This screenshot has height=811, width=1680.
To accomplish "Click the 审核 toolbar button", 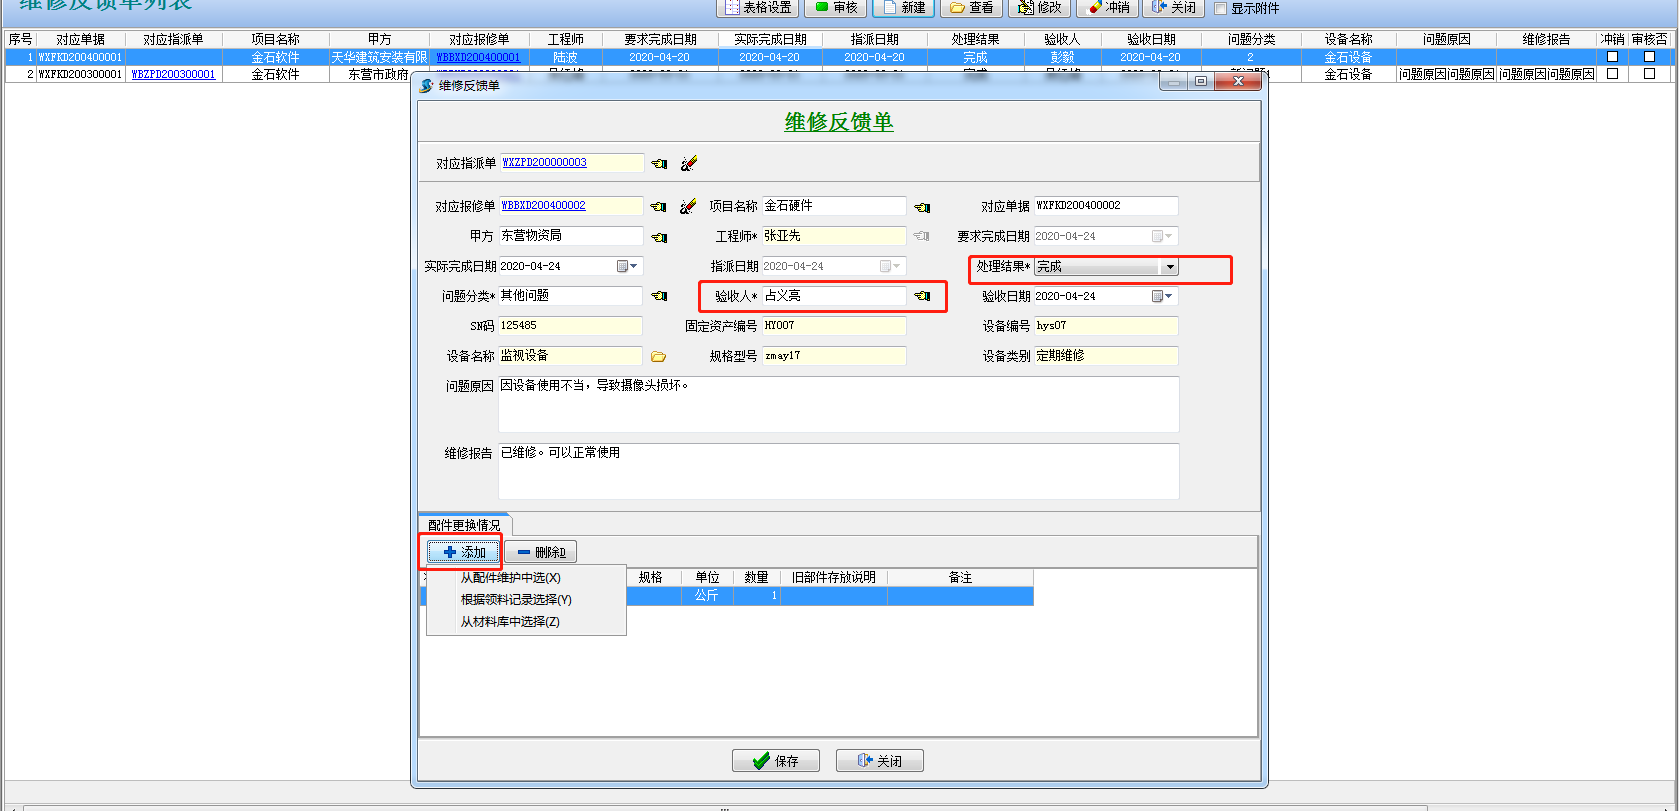I will 836,8.
